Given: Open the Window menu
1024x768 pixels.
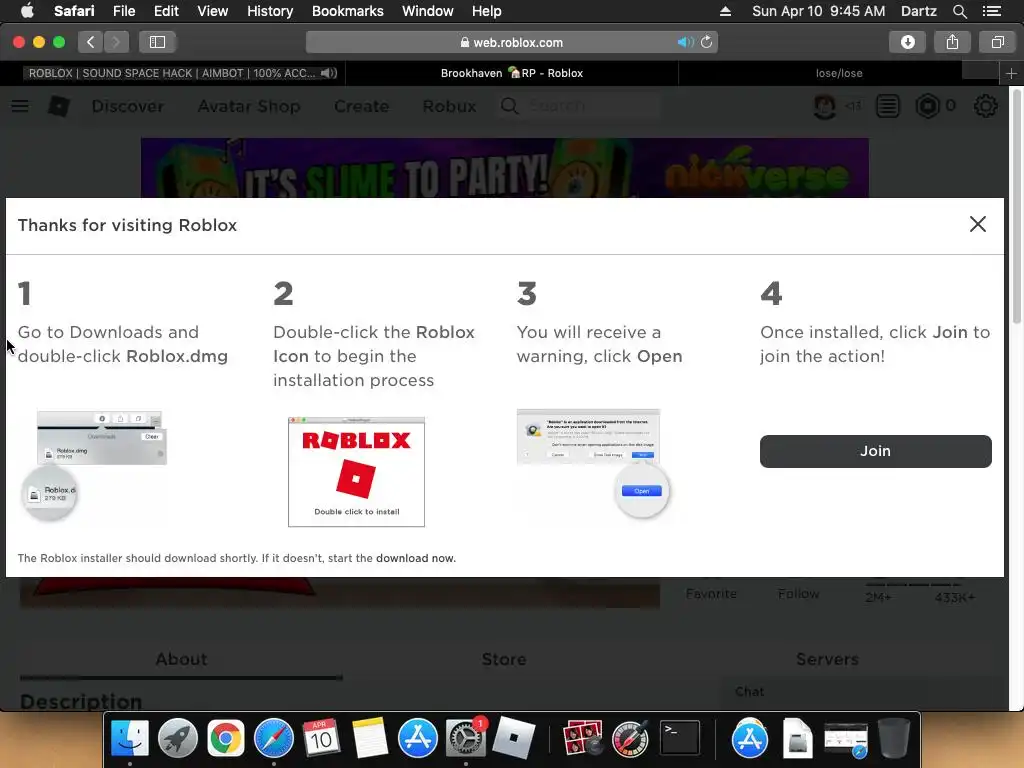Looking at the screenshot, I should point(427,11).
